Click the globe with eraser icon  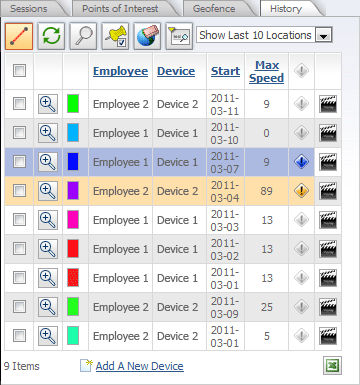[x=147, y=36]
